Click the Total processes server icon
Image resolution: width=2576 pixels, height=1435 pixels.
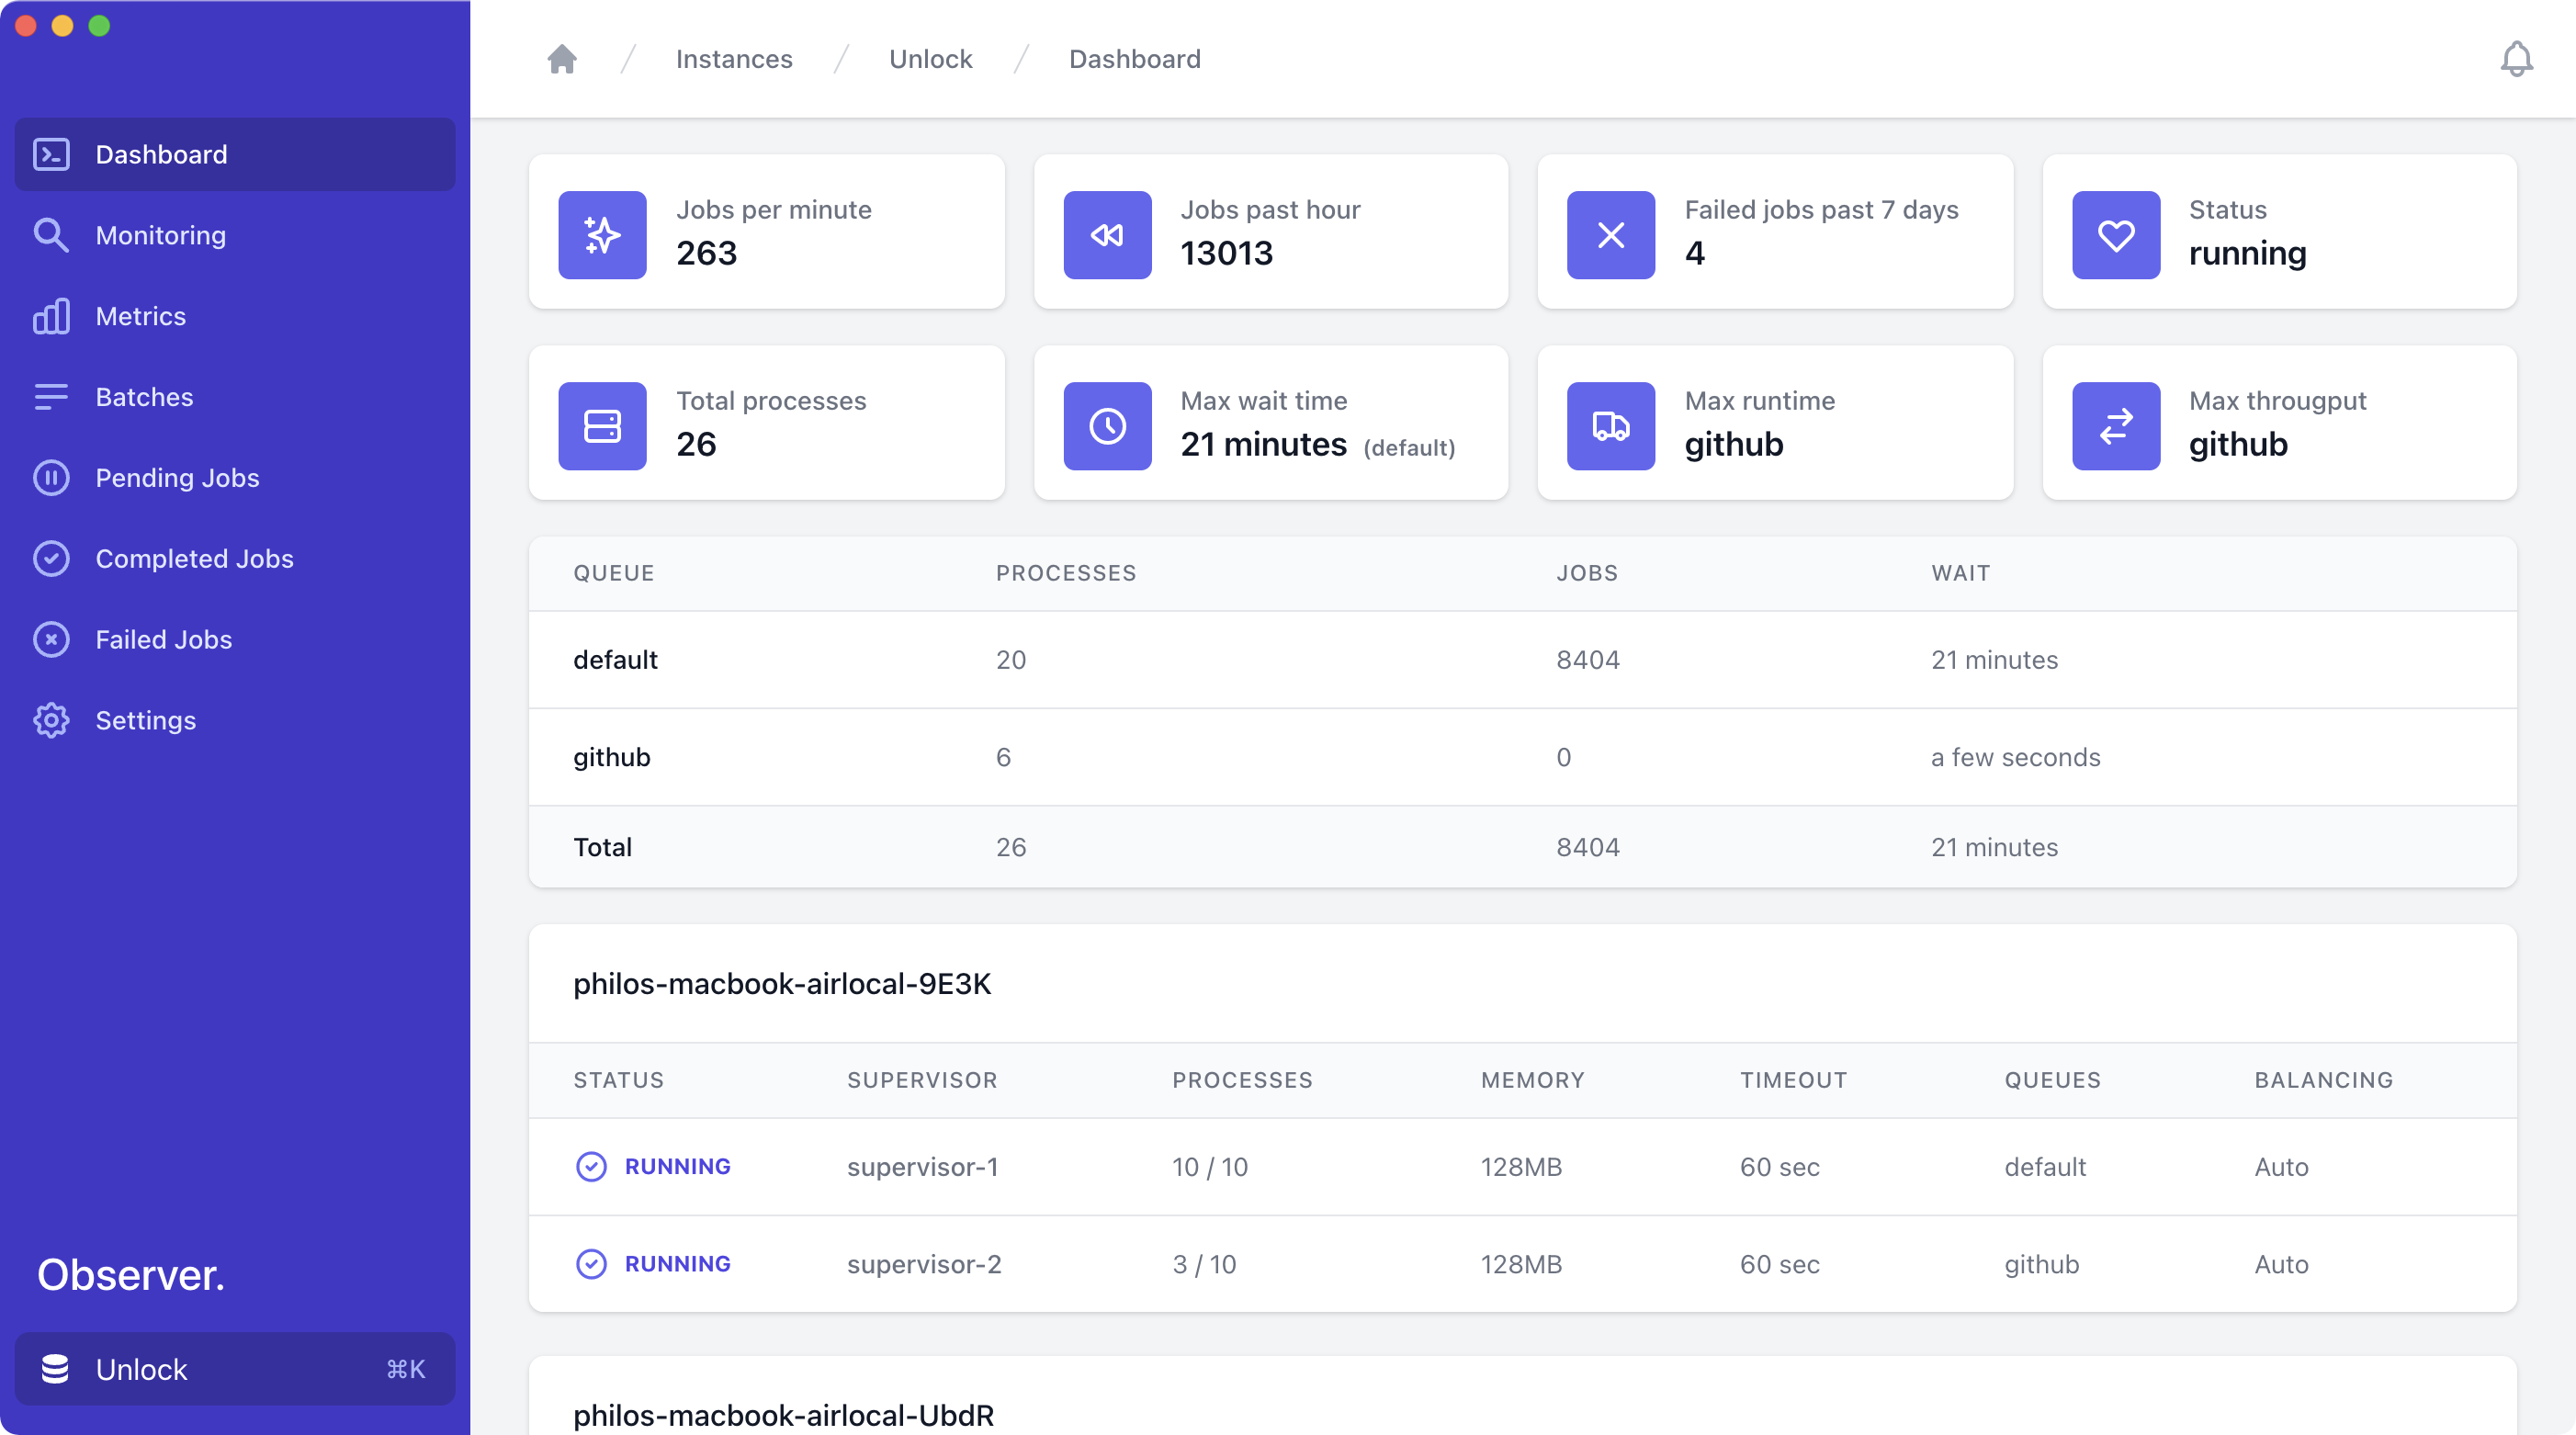[x=602, y=426]
